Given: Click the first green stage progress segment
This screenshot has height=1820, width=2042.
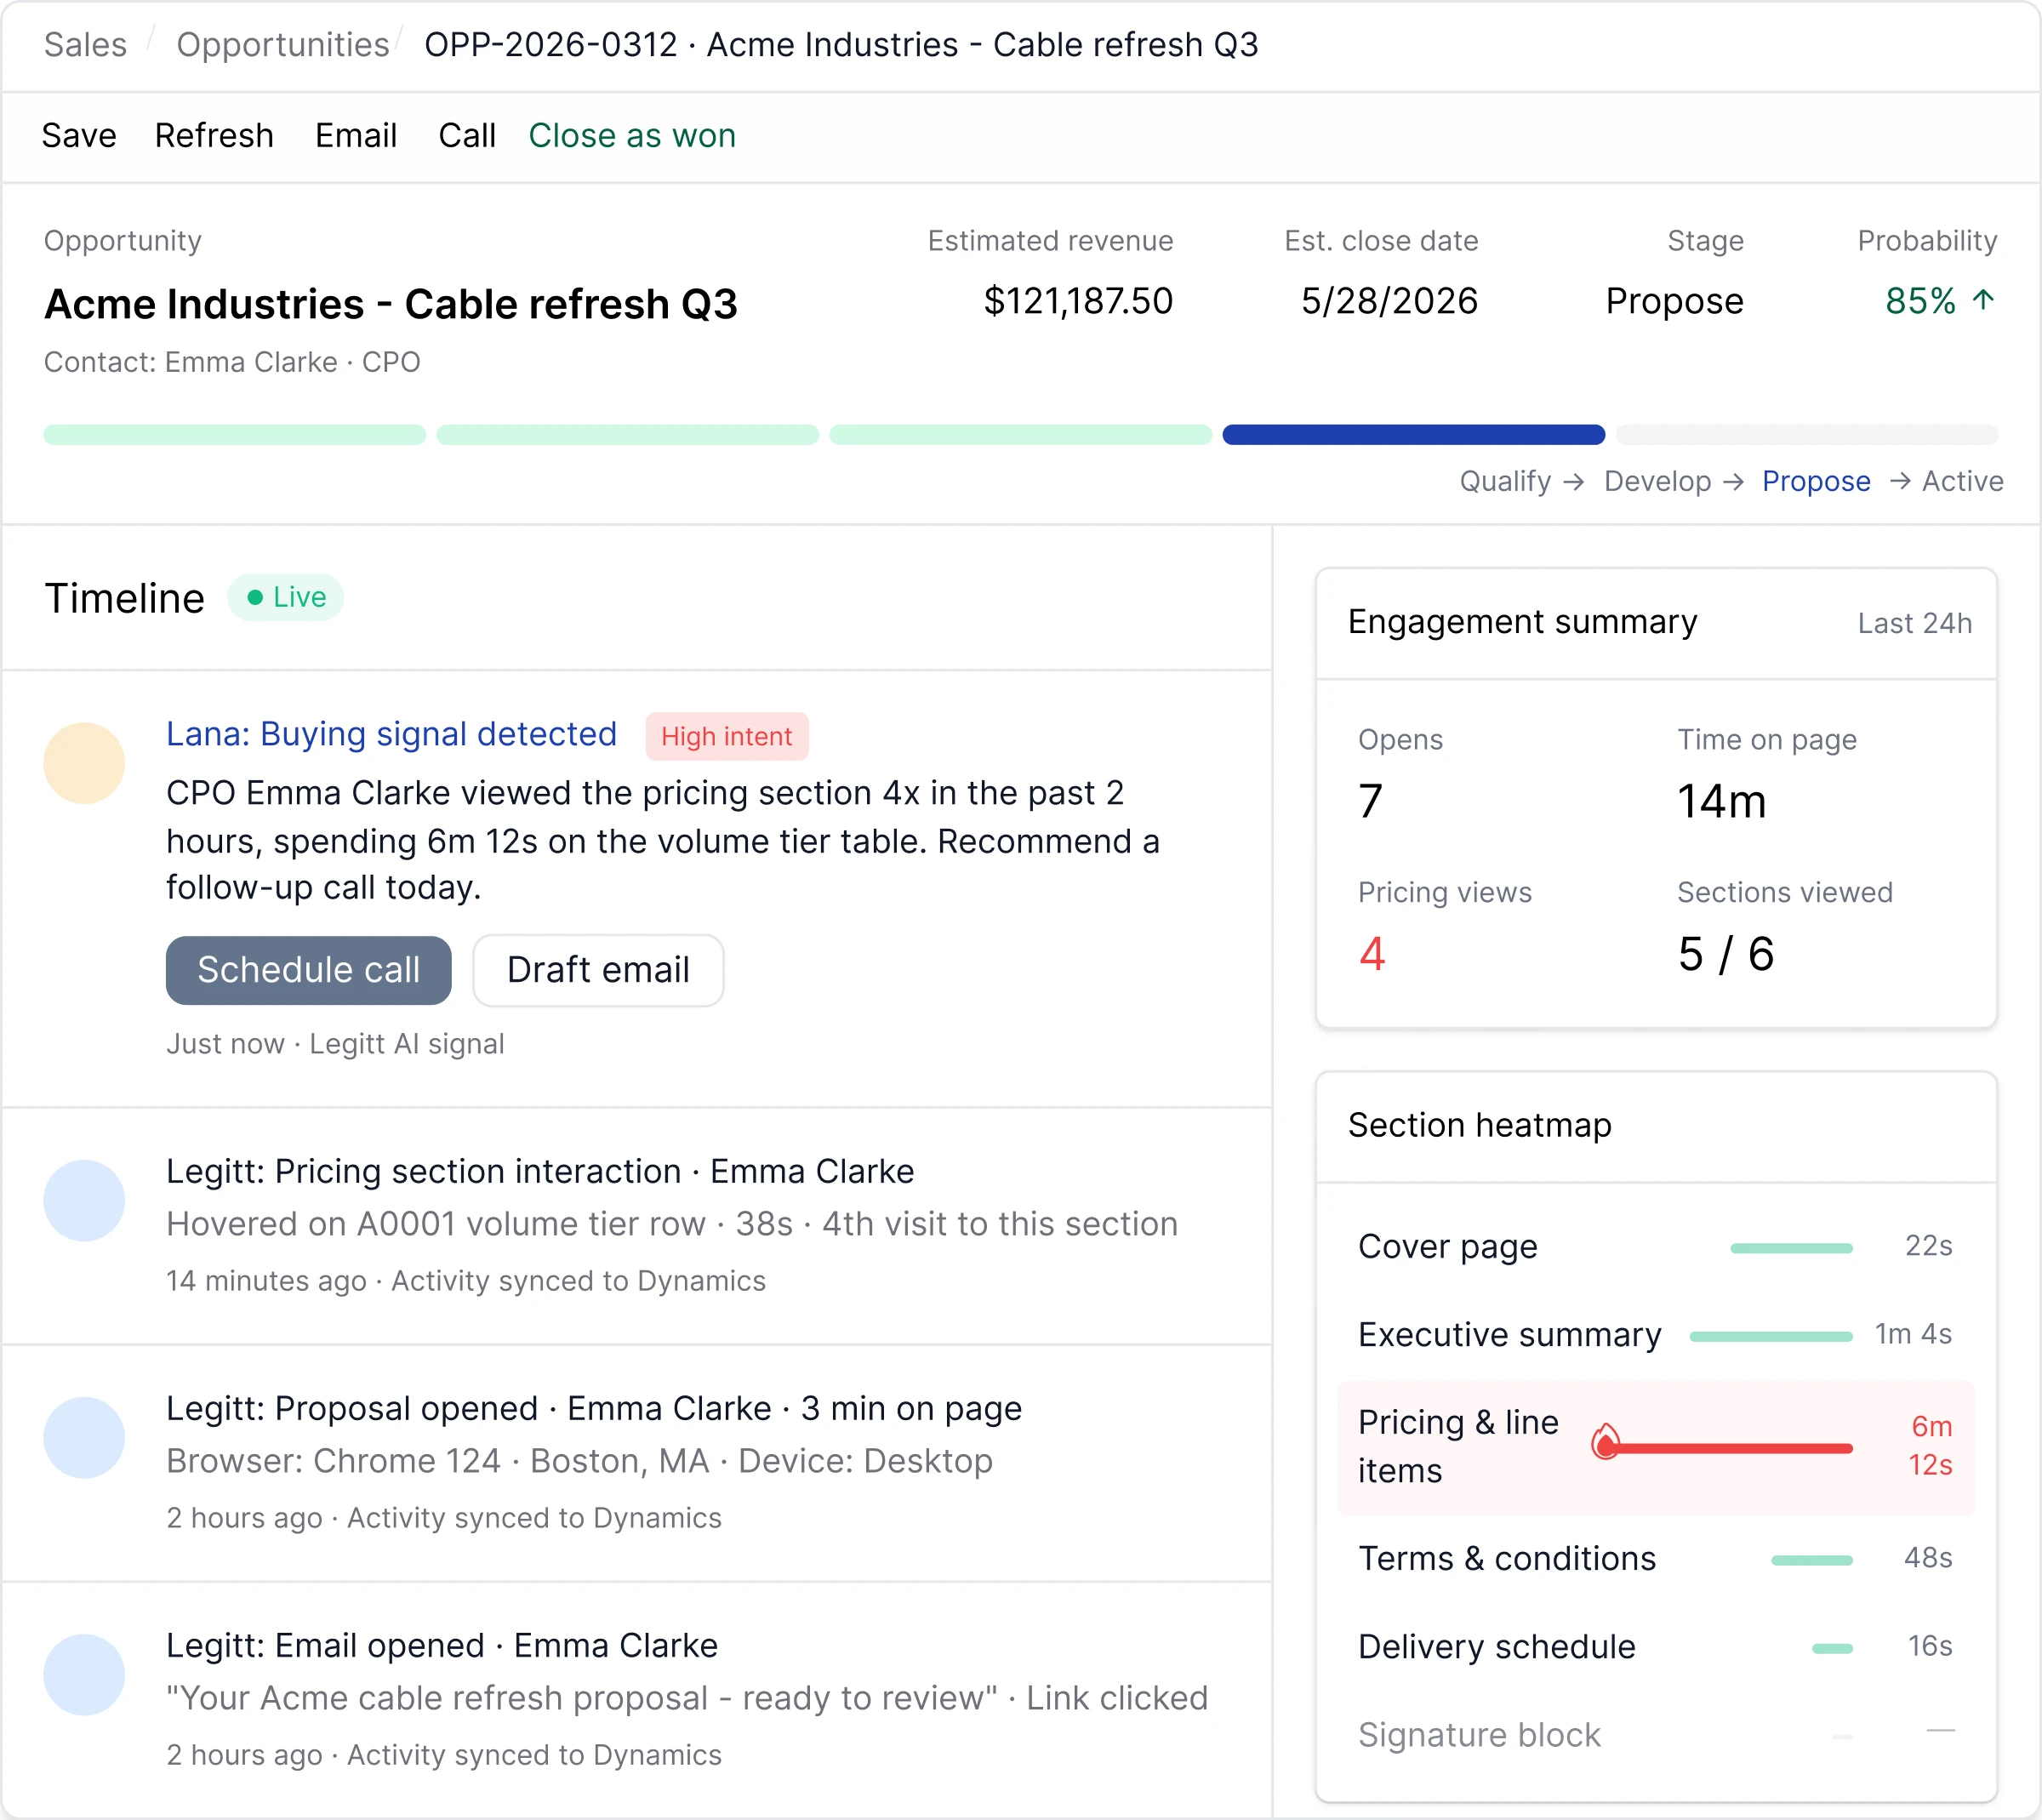Looking at the screenshot, I should [x=234, y=434].
